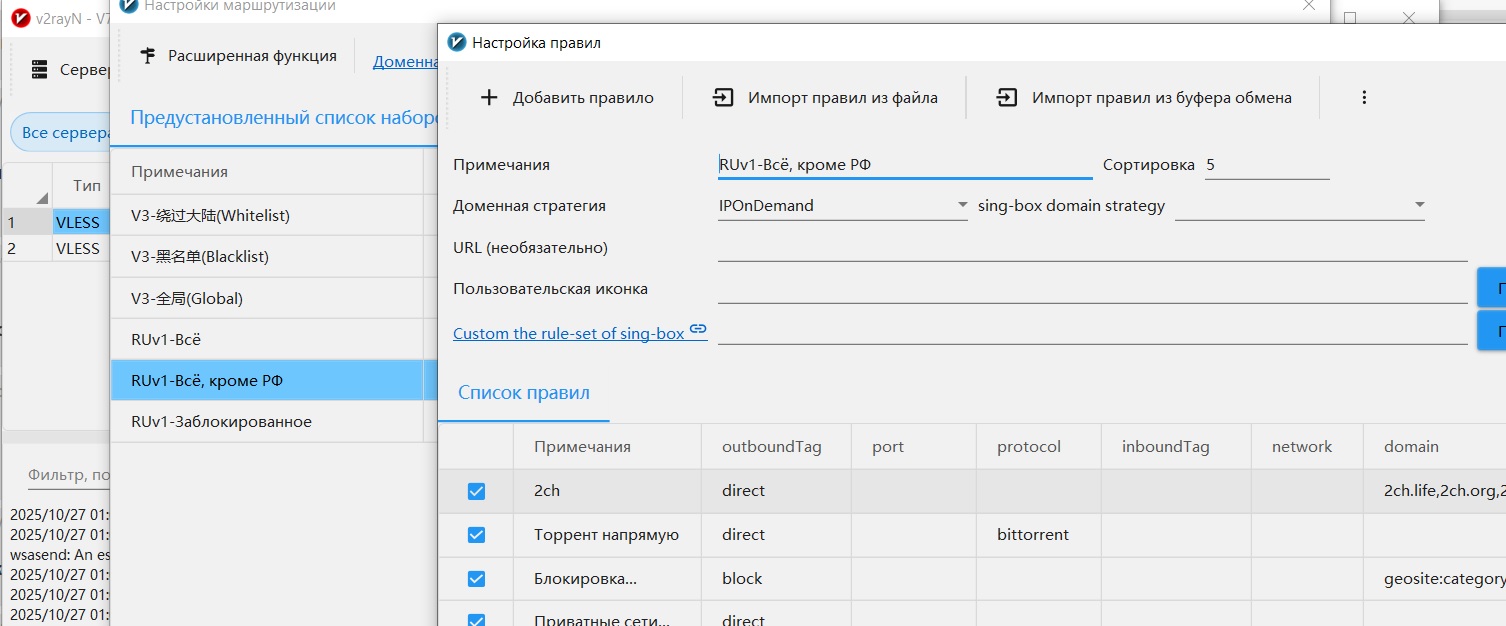Image resolution: width=1506 pixels, height=626 pixels.
Task: Click the Сортировка number field
Action: pos(1266,165)
